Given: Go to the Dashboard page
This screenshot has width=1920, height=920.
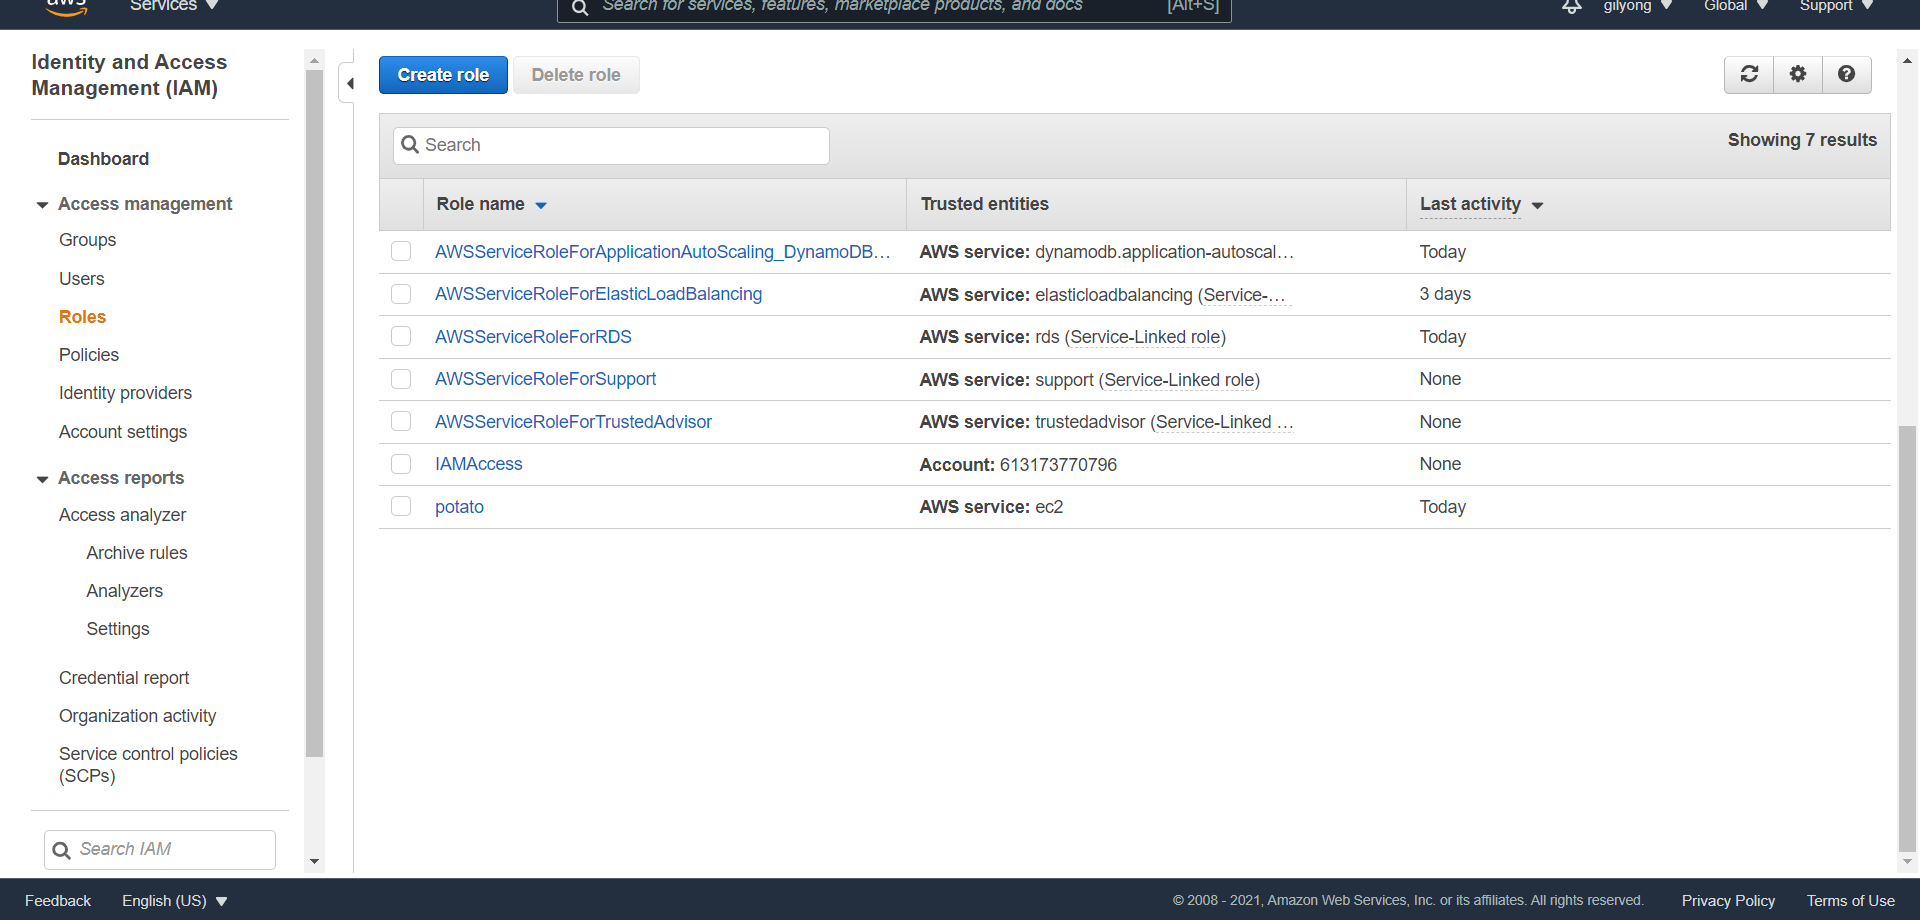Looking at the screenshot, I should tap(103, 159).
